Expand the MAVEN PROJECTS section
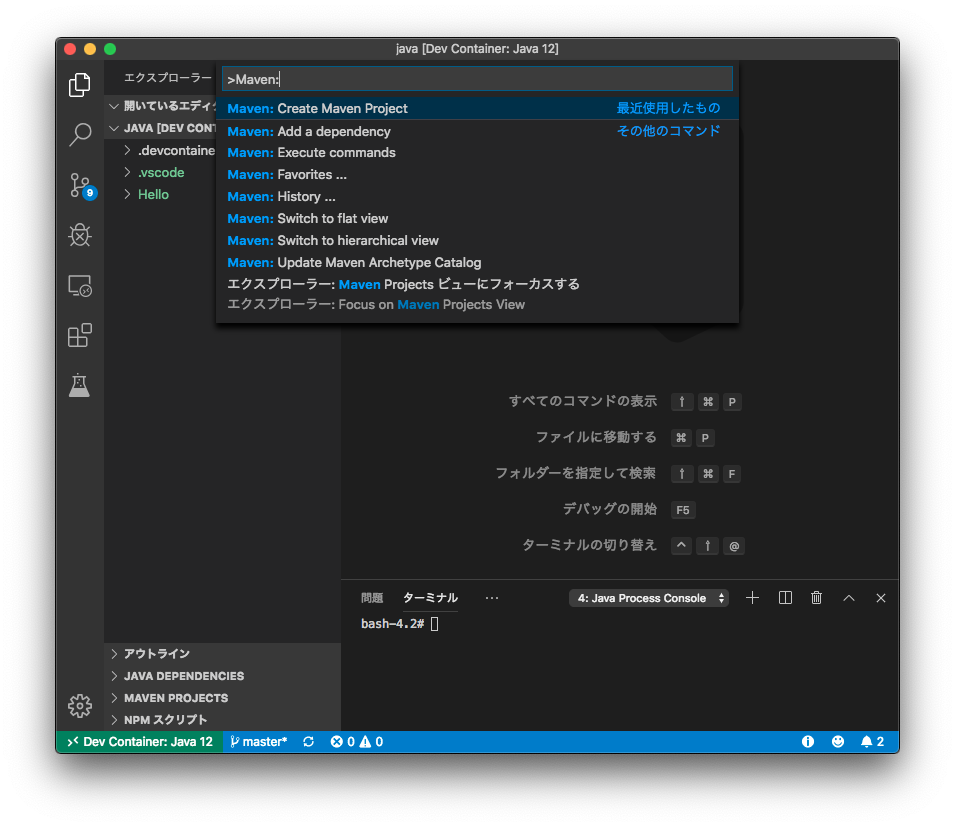Screen dimensions: 955x827 point(222,698)
